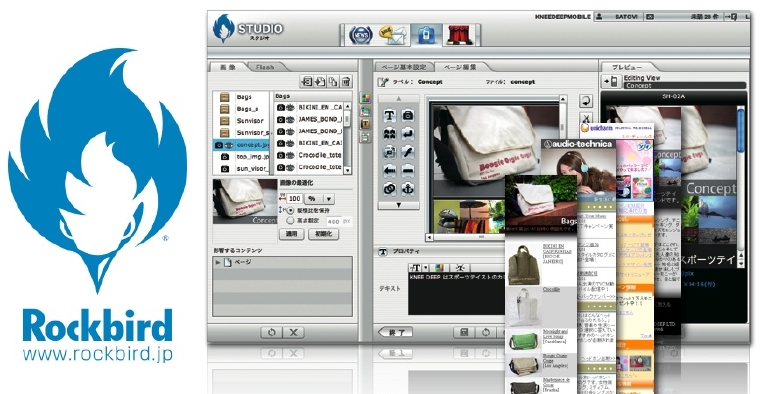
Task: Select the Flash tool in palette
Action: click(x=408, y=152)
